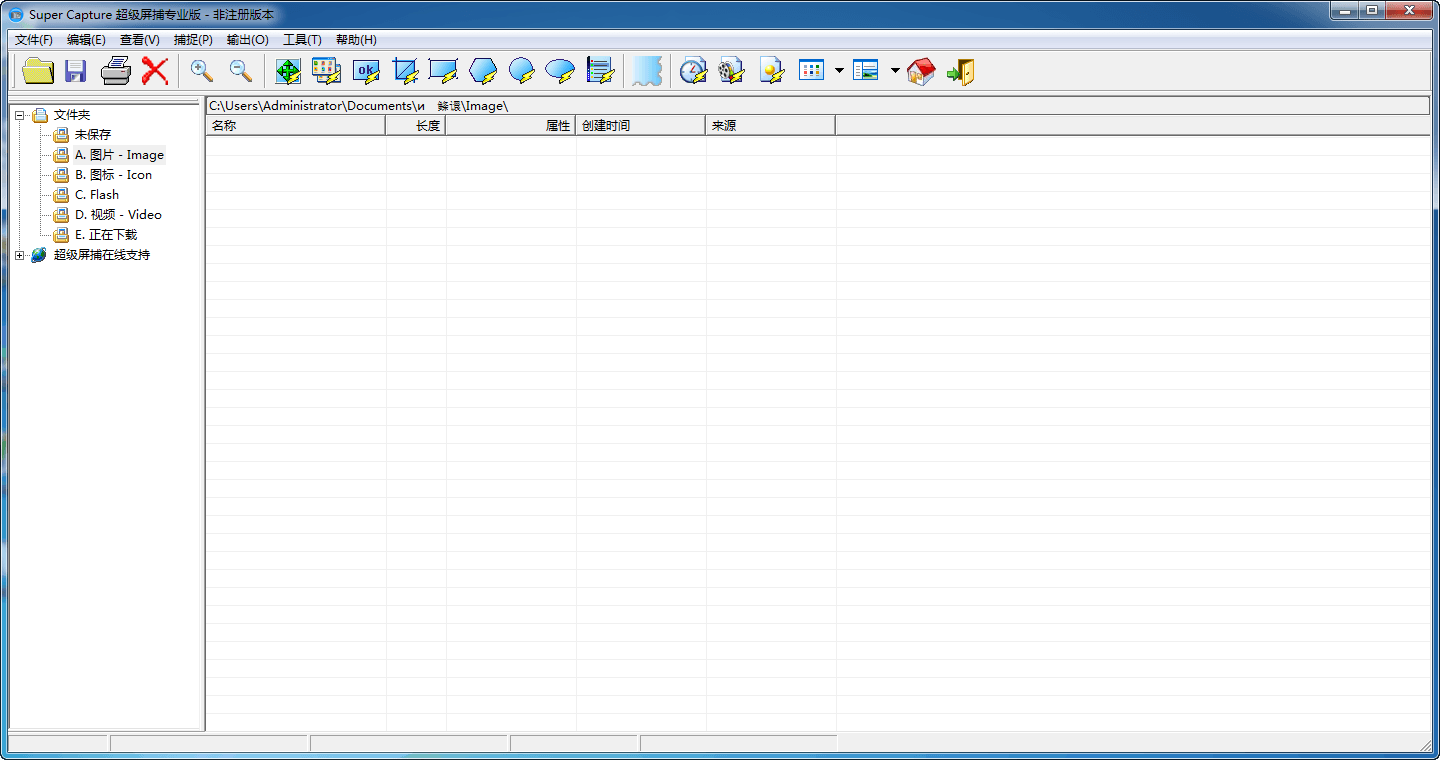
Task: Open the 工具(T) menu
Action: 302,40
